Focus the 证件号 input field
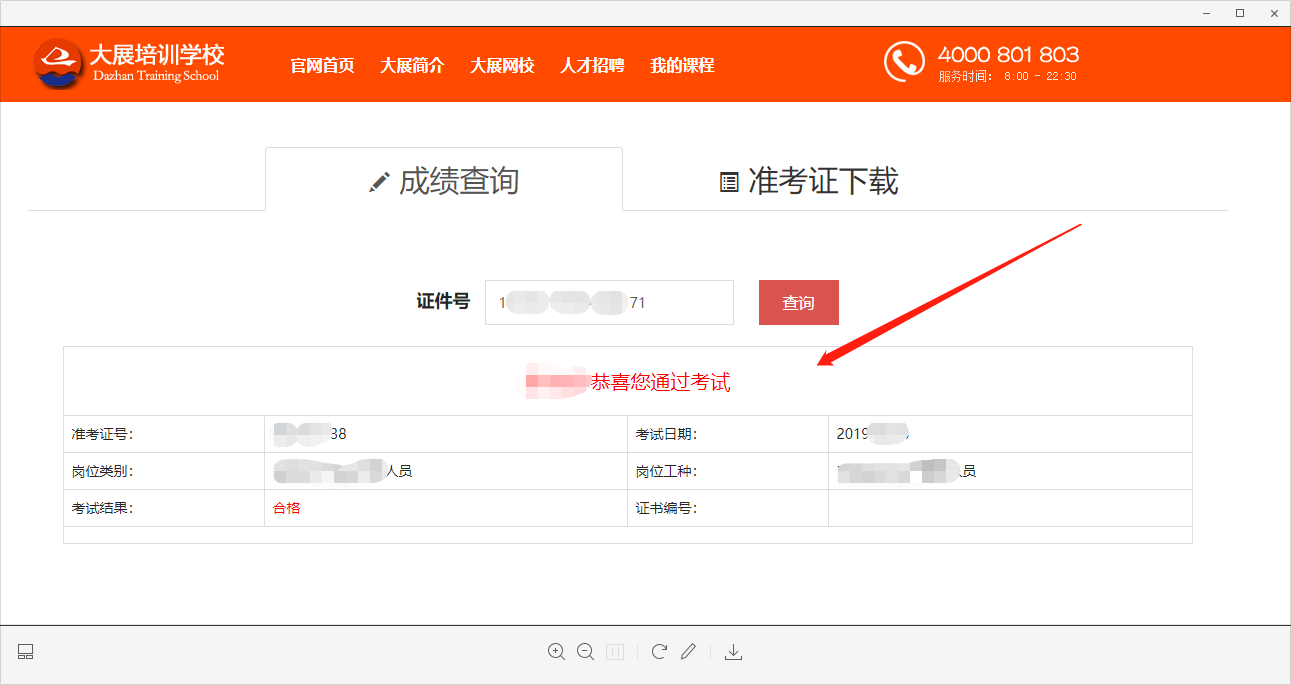1291x685 pixels. pyautogui.click(x=609, y=302)
